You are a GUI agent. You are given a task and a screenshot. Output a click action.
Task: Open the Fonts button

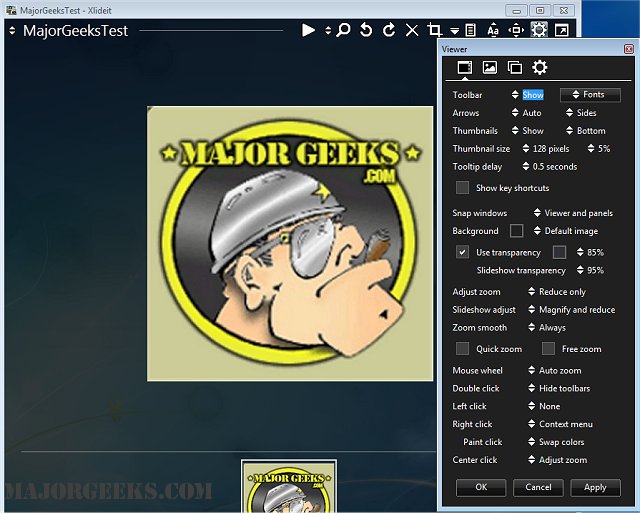point(590,95)
